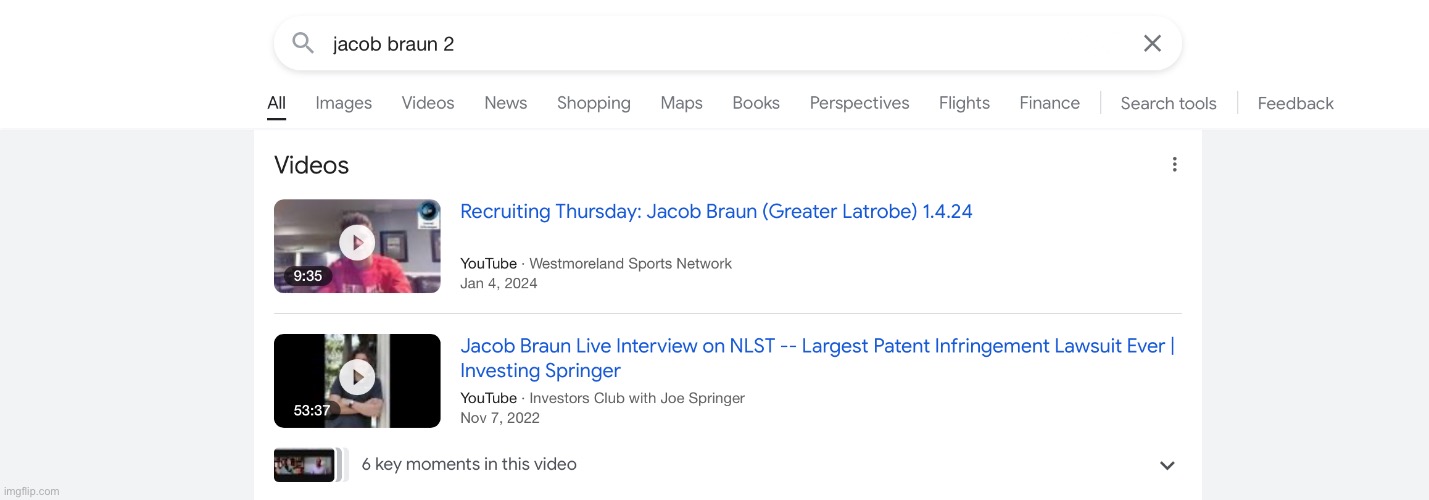Screen dimensions: 1429x500
Task: Click the search magnifier icon
Action: pyautogui.click(x=303, y=43)
